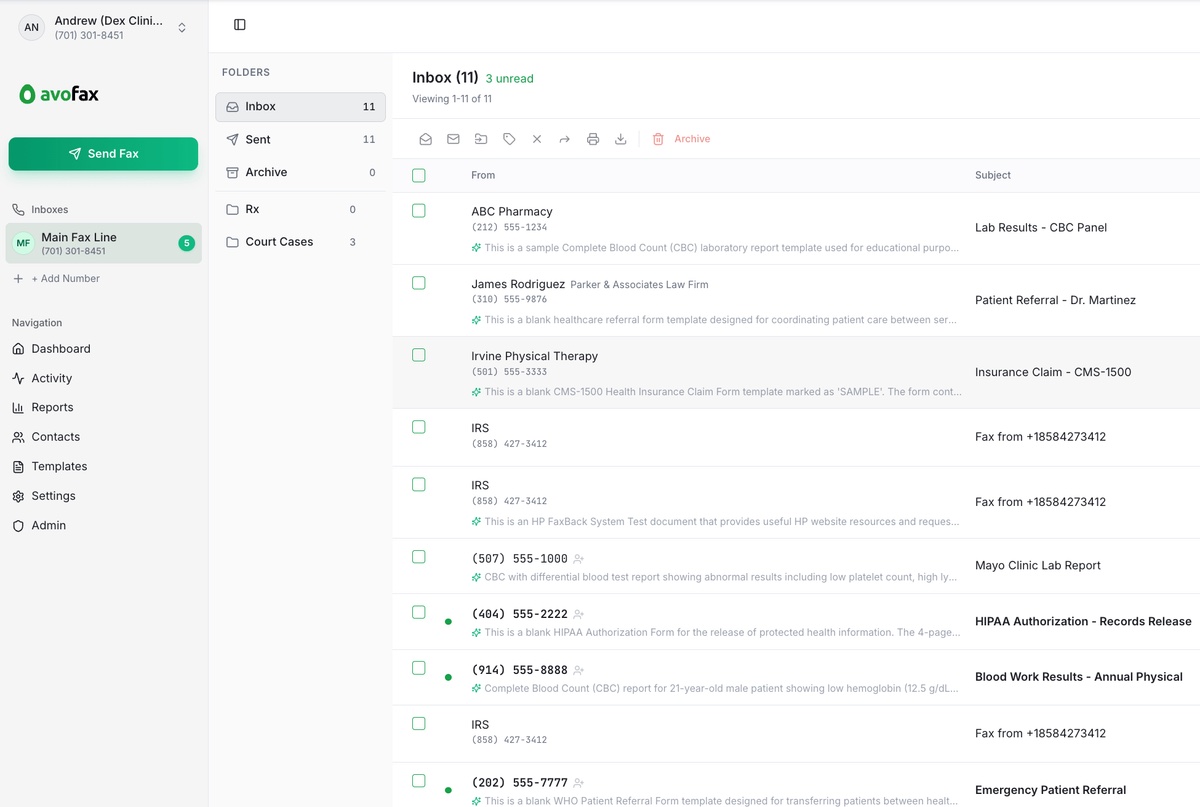Click the forward arrow icon
Viewport: 1200px width, 807px height.
(x=565, y=139)
